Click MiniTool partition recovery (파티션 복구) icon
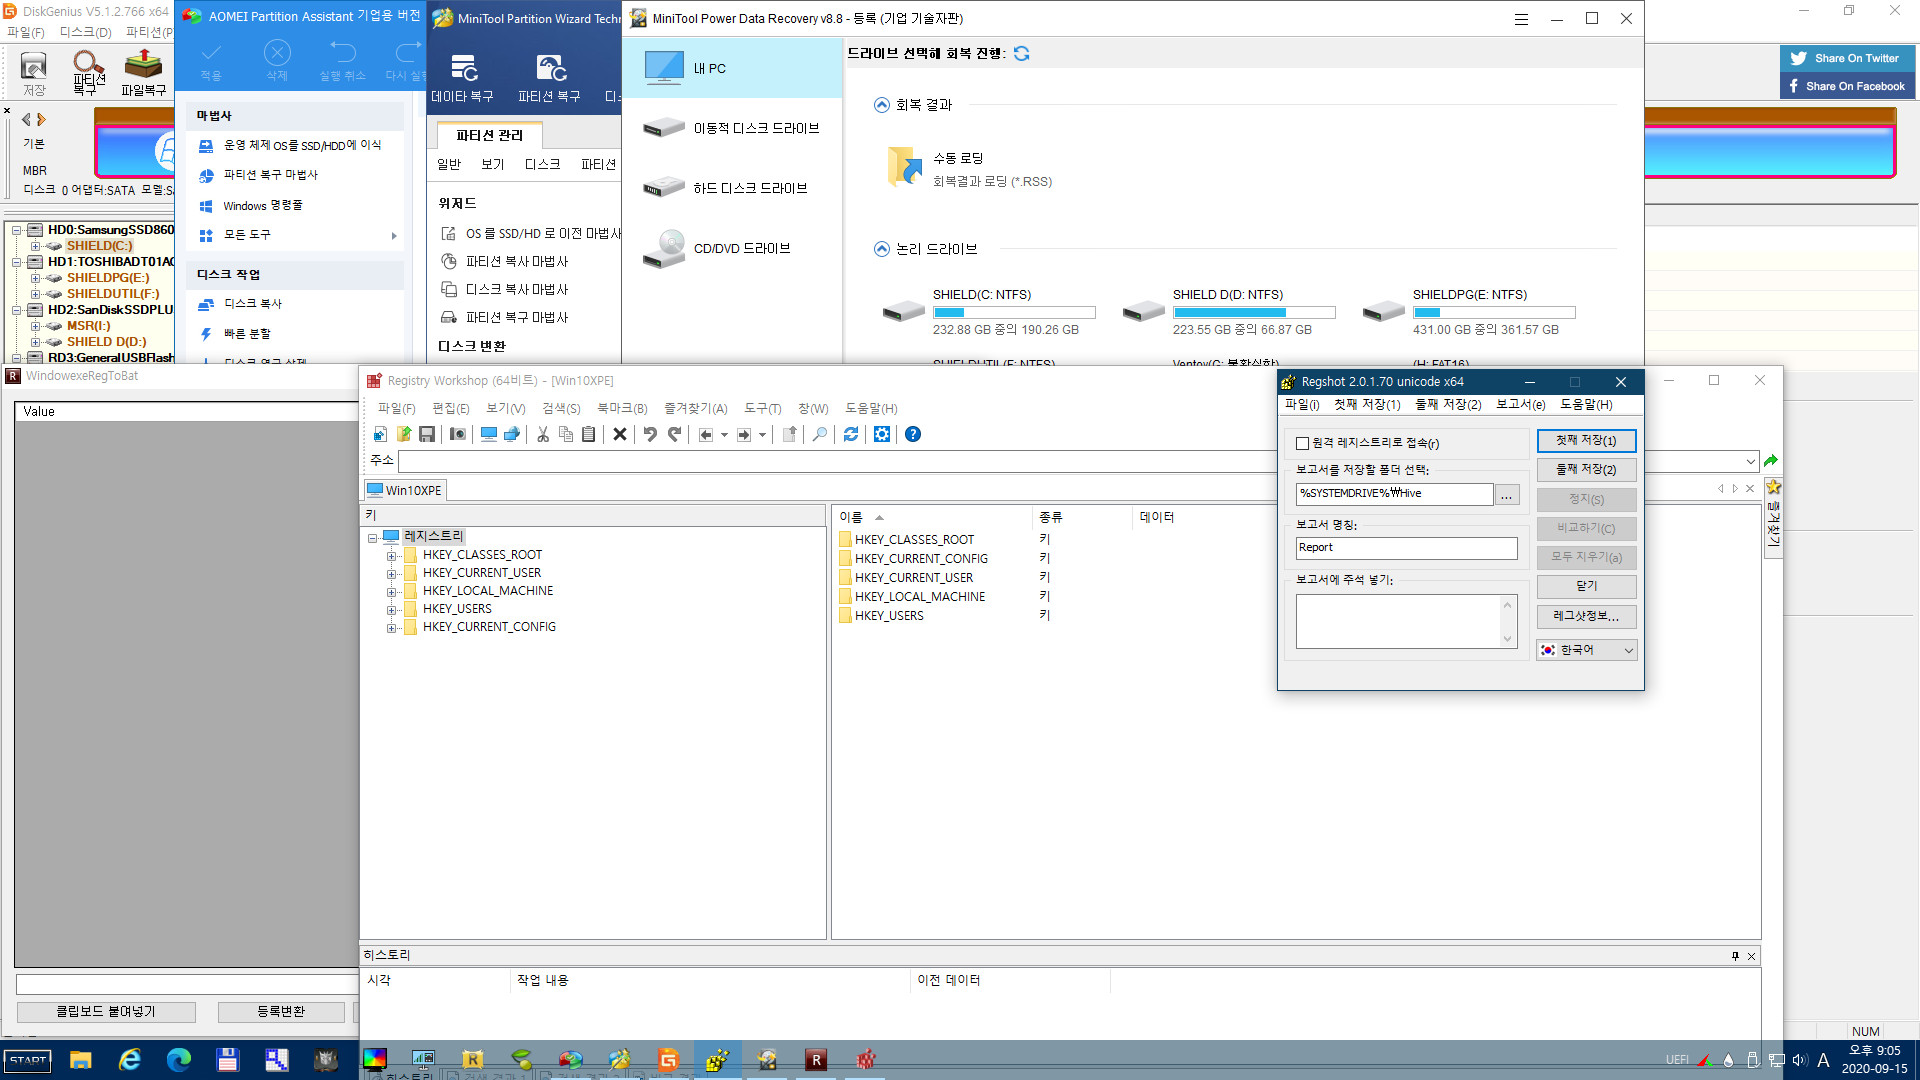Viewport: 1920px width, 1080px height. point(549,79)
